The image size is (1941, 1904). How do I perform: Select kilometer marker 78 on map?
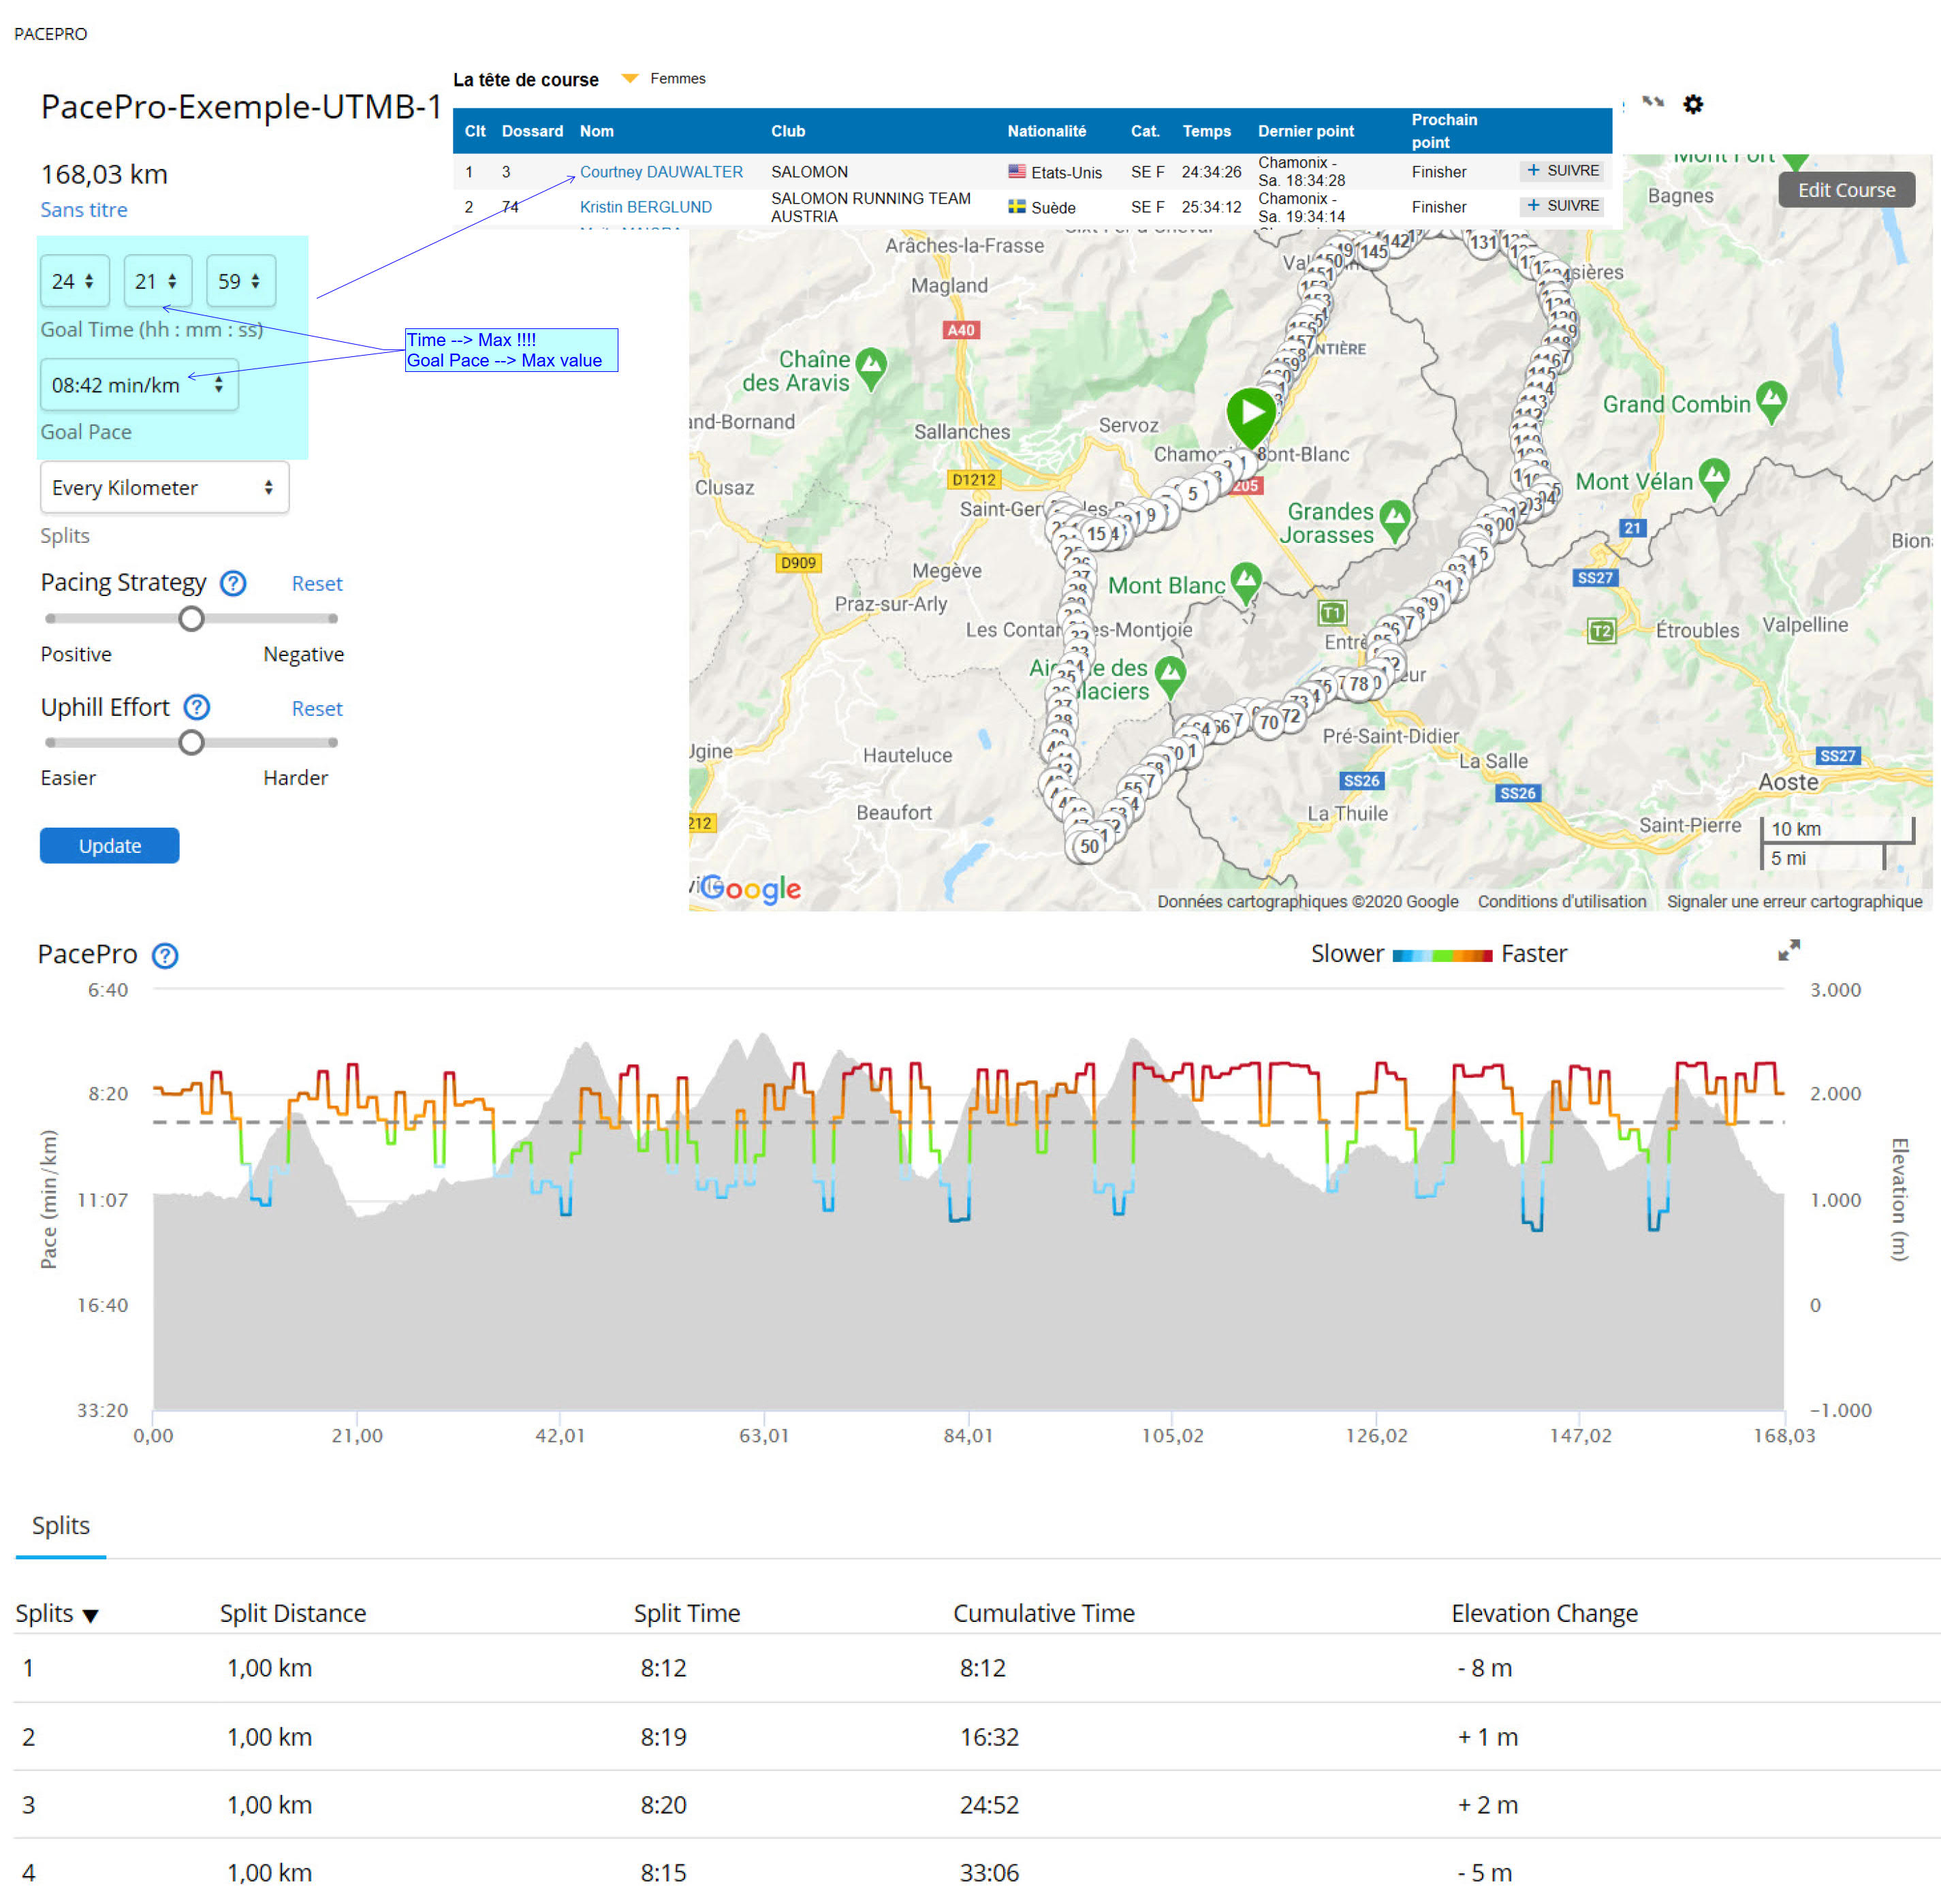click(1358, 685)
